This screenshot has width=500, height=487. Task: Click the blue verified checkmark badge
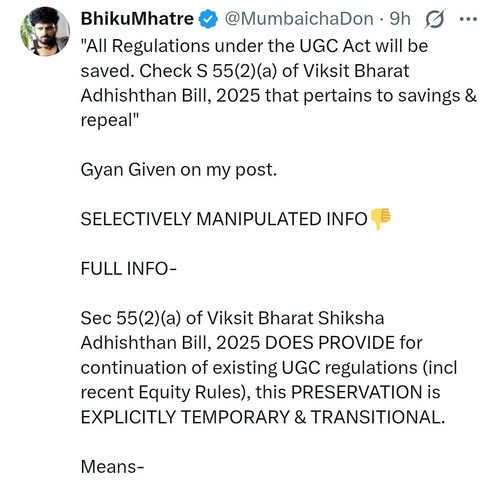(x=208, y=19)
